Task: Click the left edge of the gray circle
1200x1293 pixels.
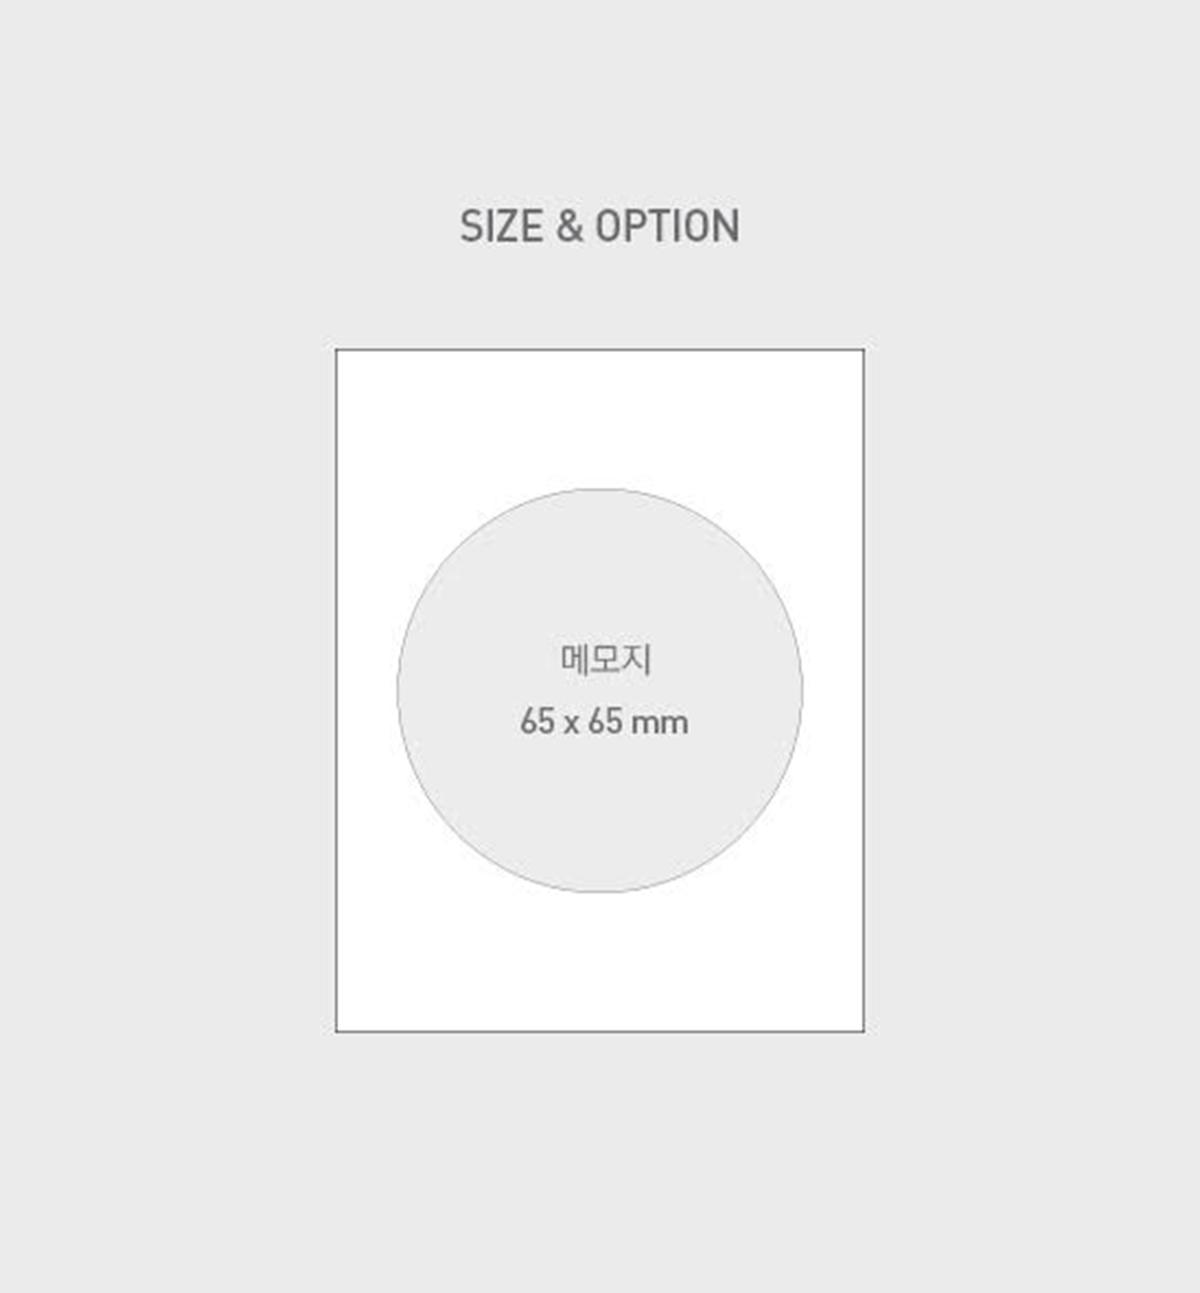Action: [399, 690]
